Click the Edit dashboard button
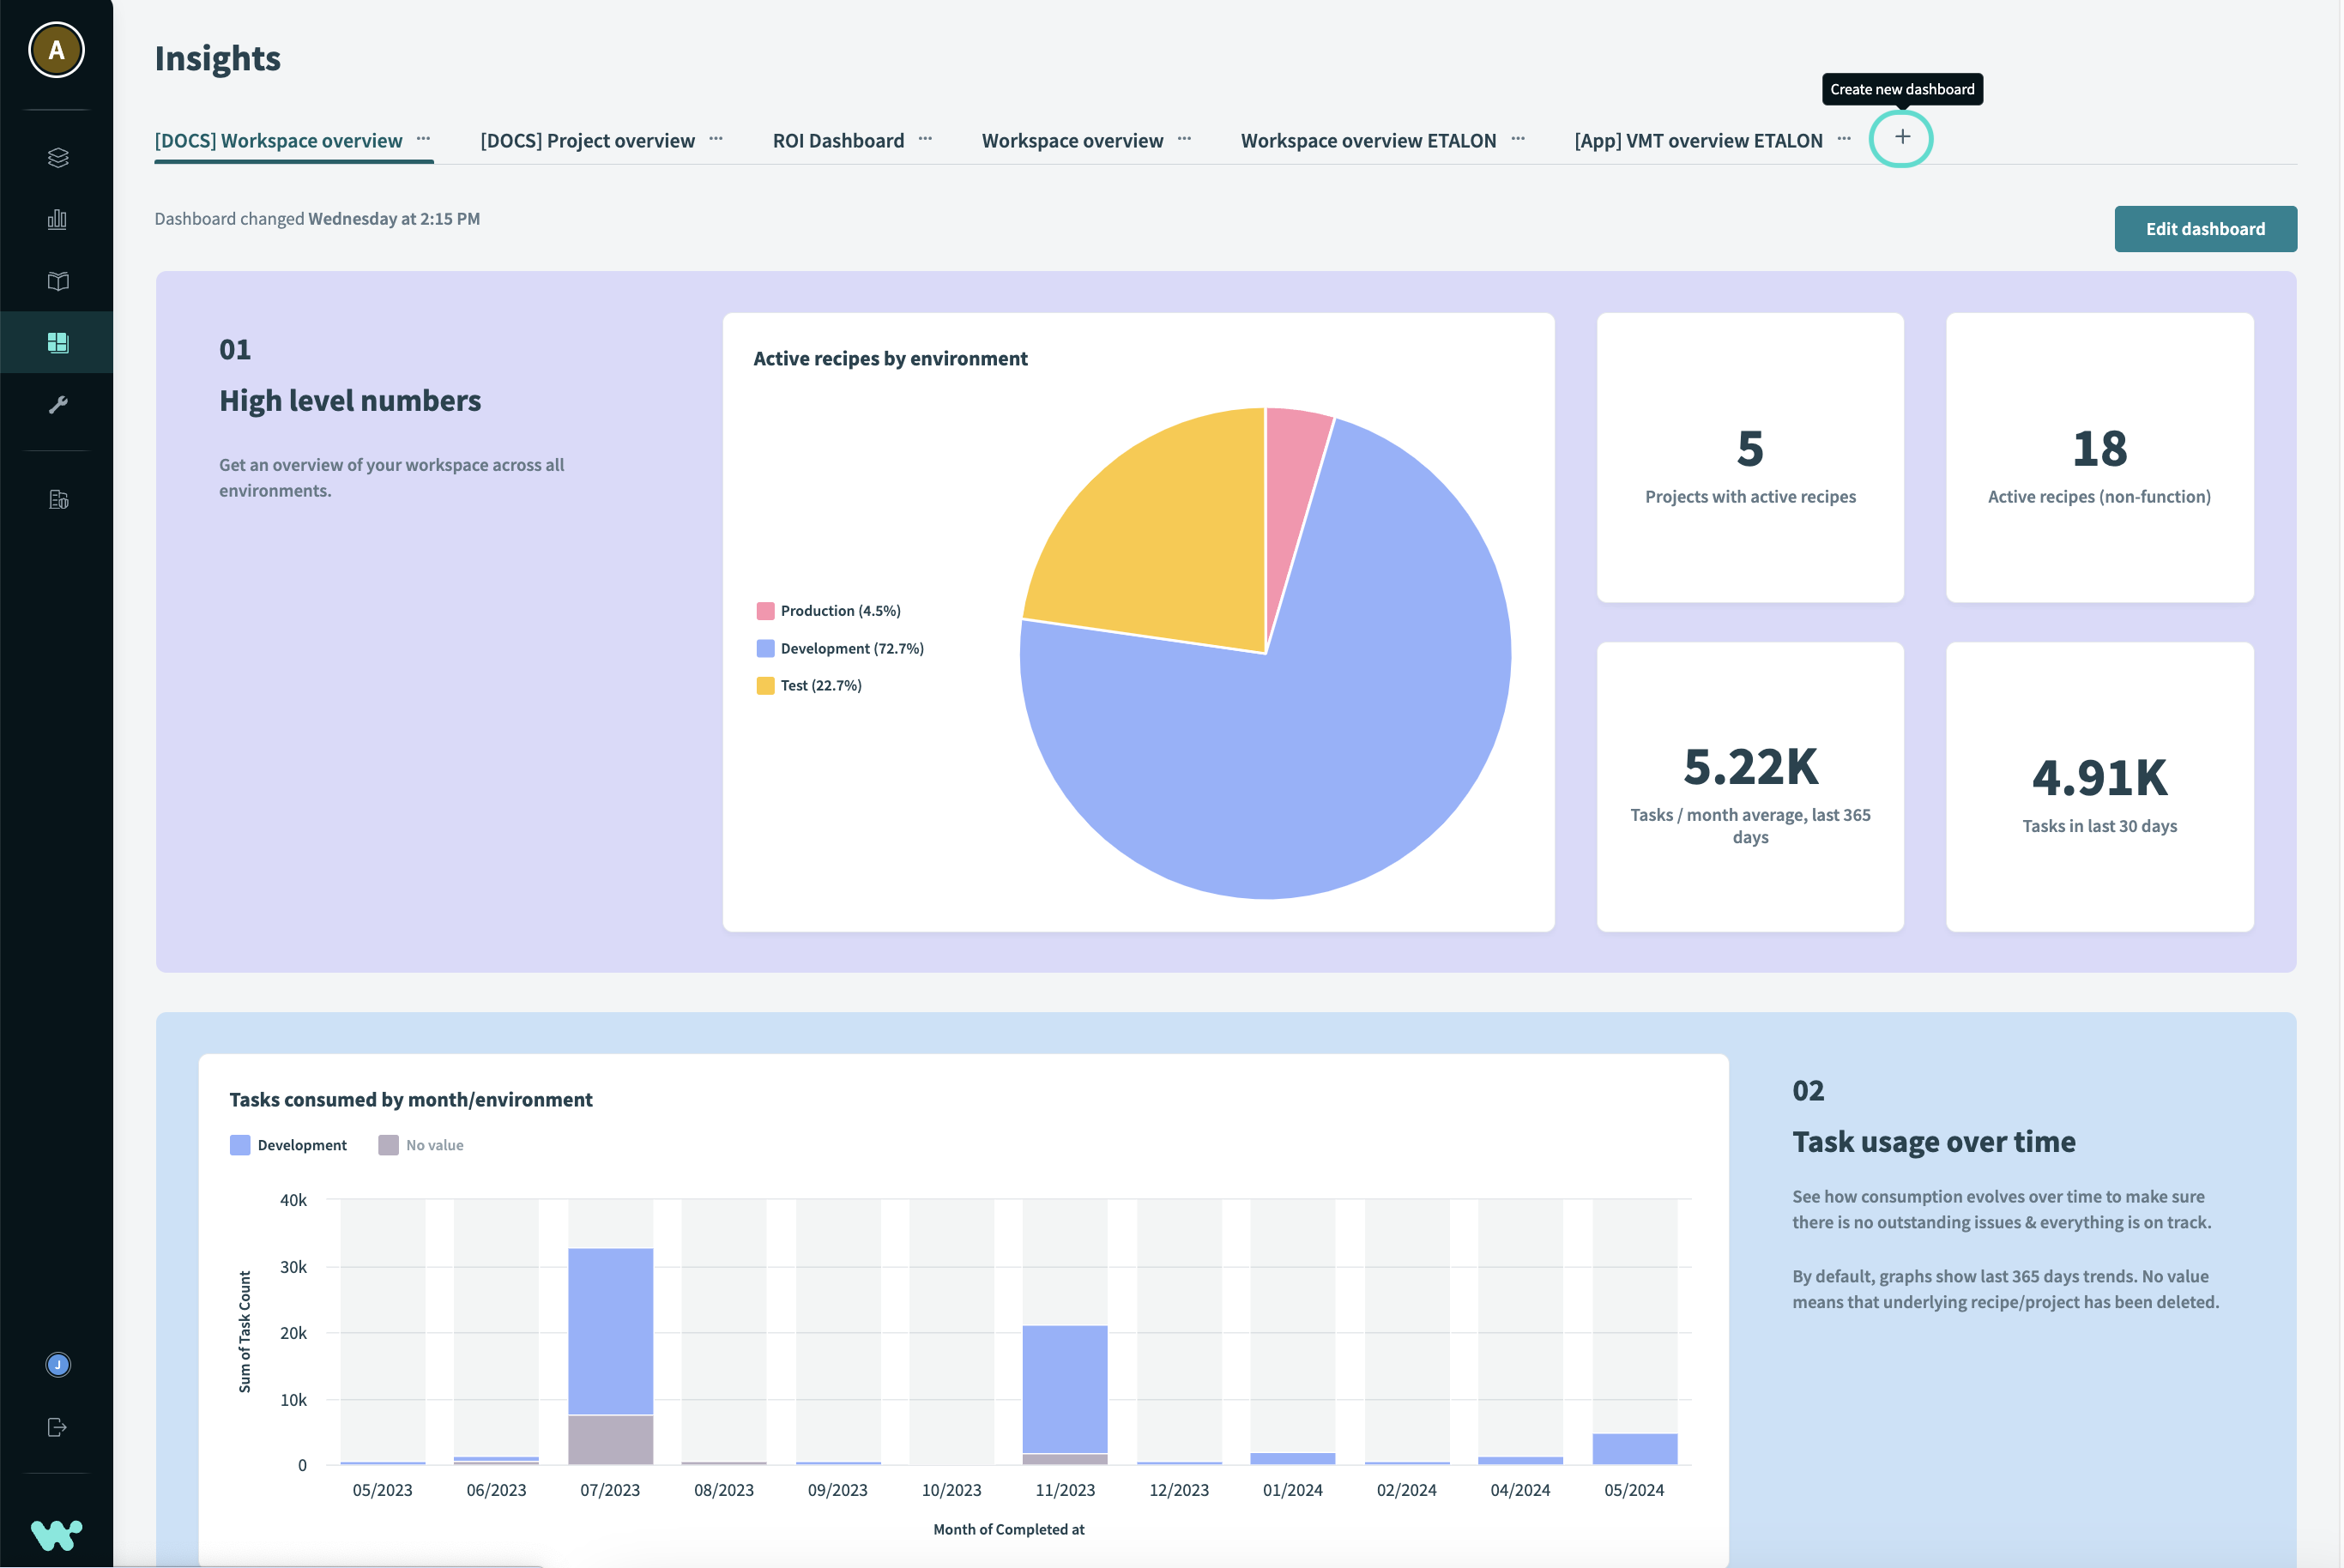2344x1568 pixels. point(2206,227)
